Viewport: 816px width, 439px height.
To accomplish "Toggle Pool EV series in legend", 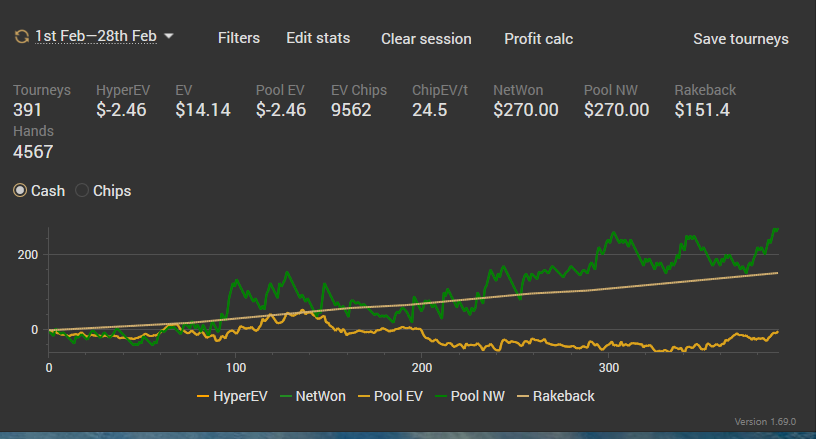I will point(390,396).
